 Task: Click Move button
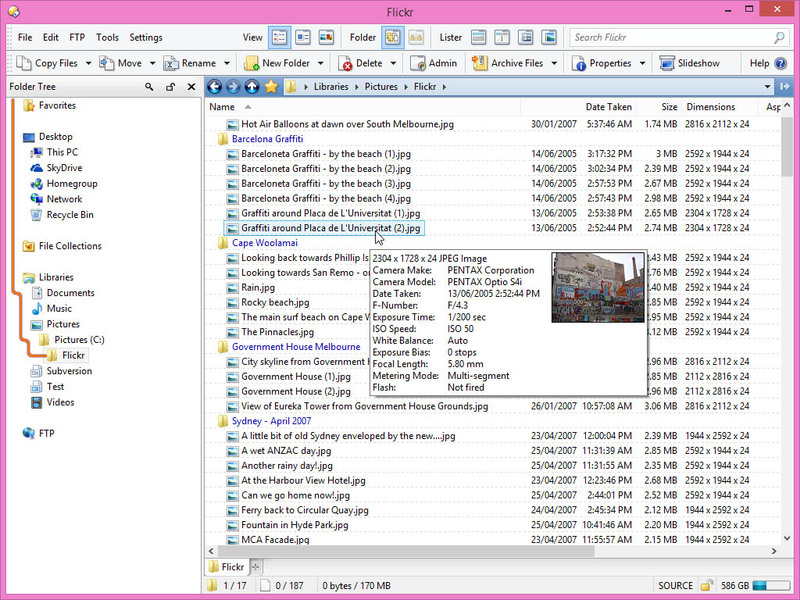coord(120,63)
